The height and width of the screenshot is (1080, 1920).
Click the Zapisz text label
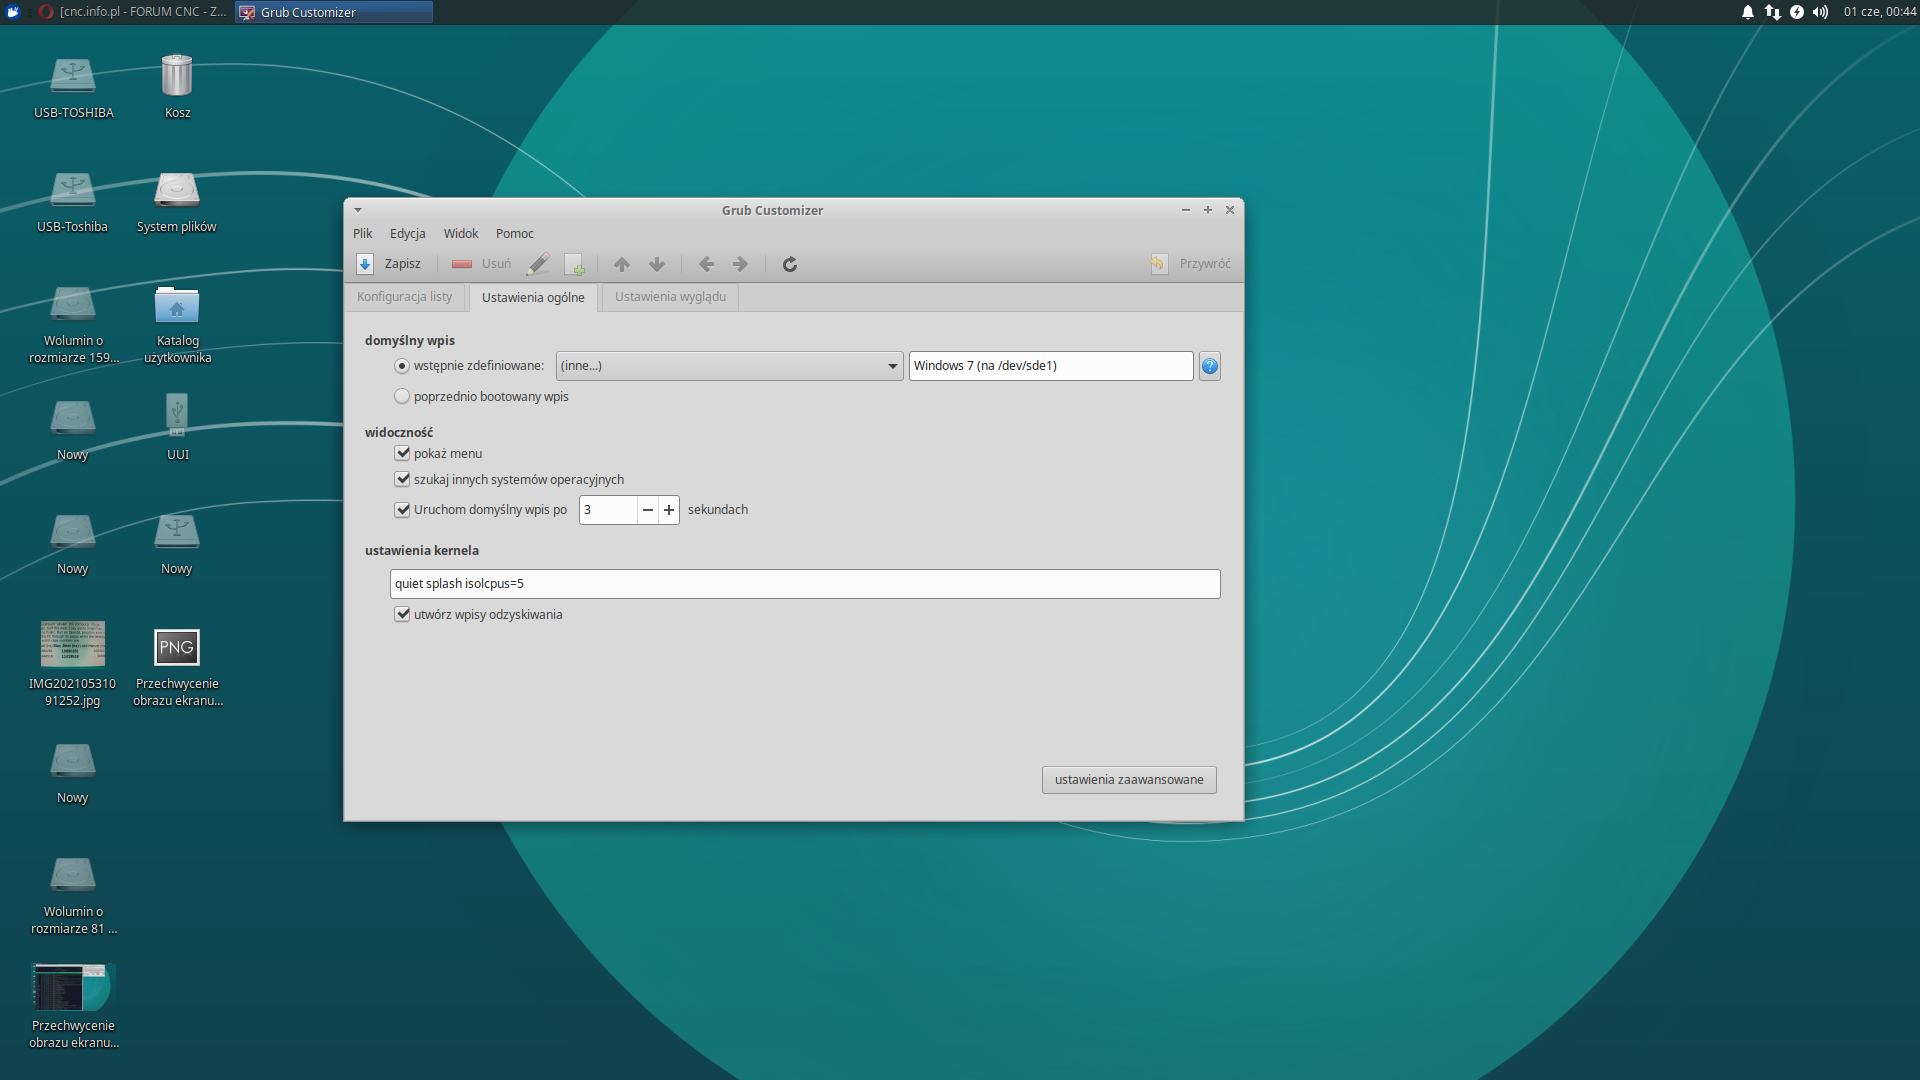tap(403, 264)
